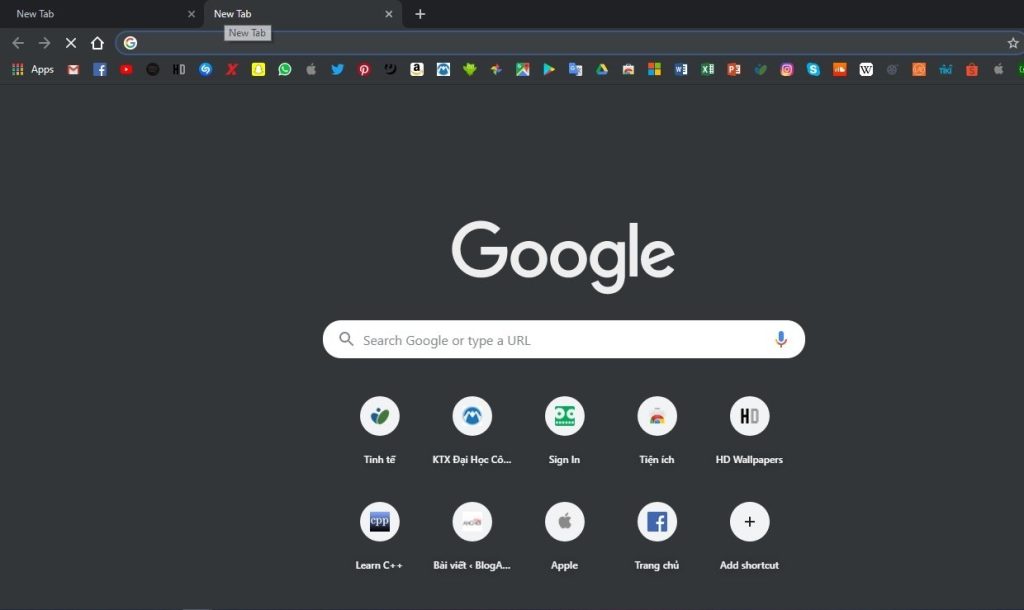The image size is (1024, 610).
Task: Open the SoundCloud bookmark icon
Action: [x=840, y=69]
